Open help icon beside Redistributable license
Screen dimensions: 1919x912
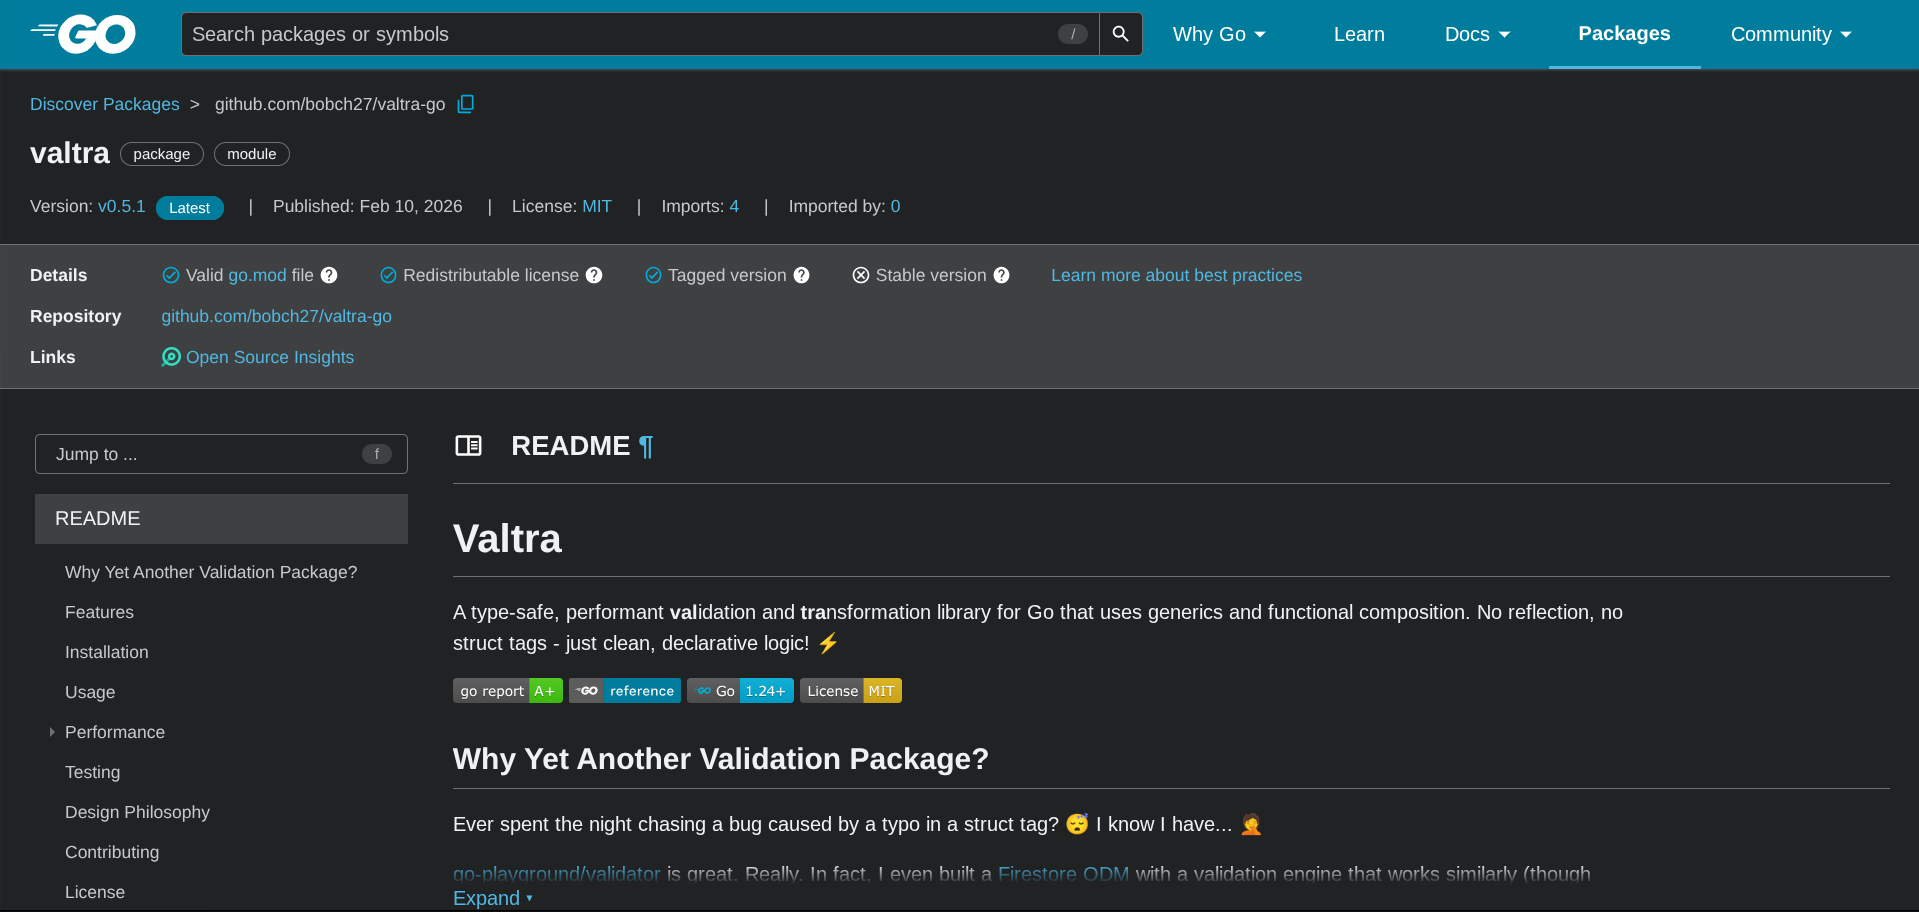click(594, 275)
